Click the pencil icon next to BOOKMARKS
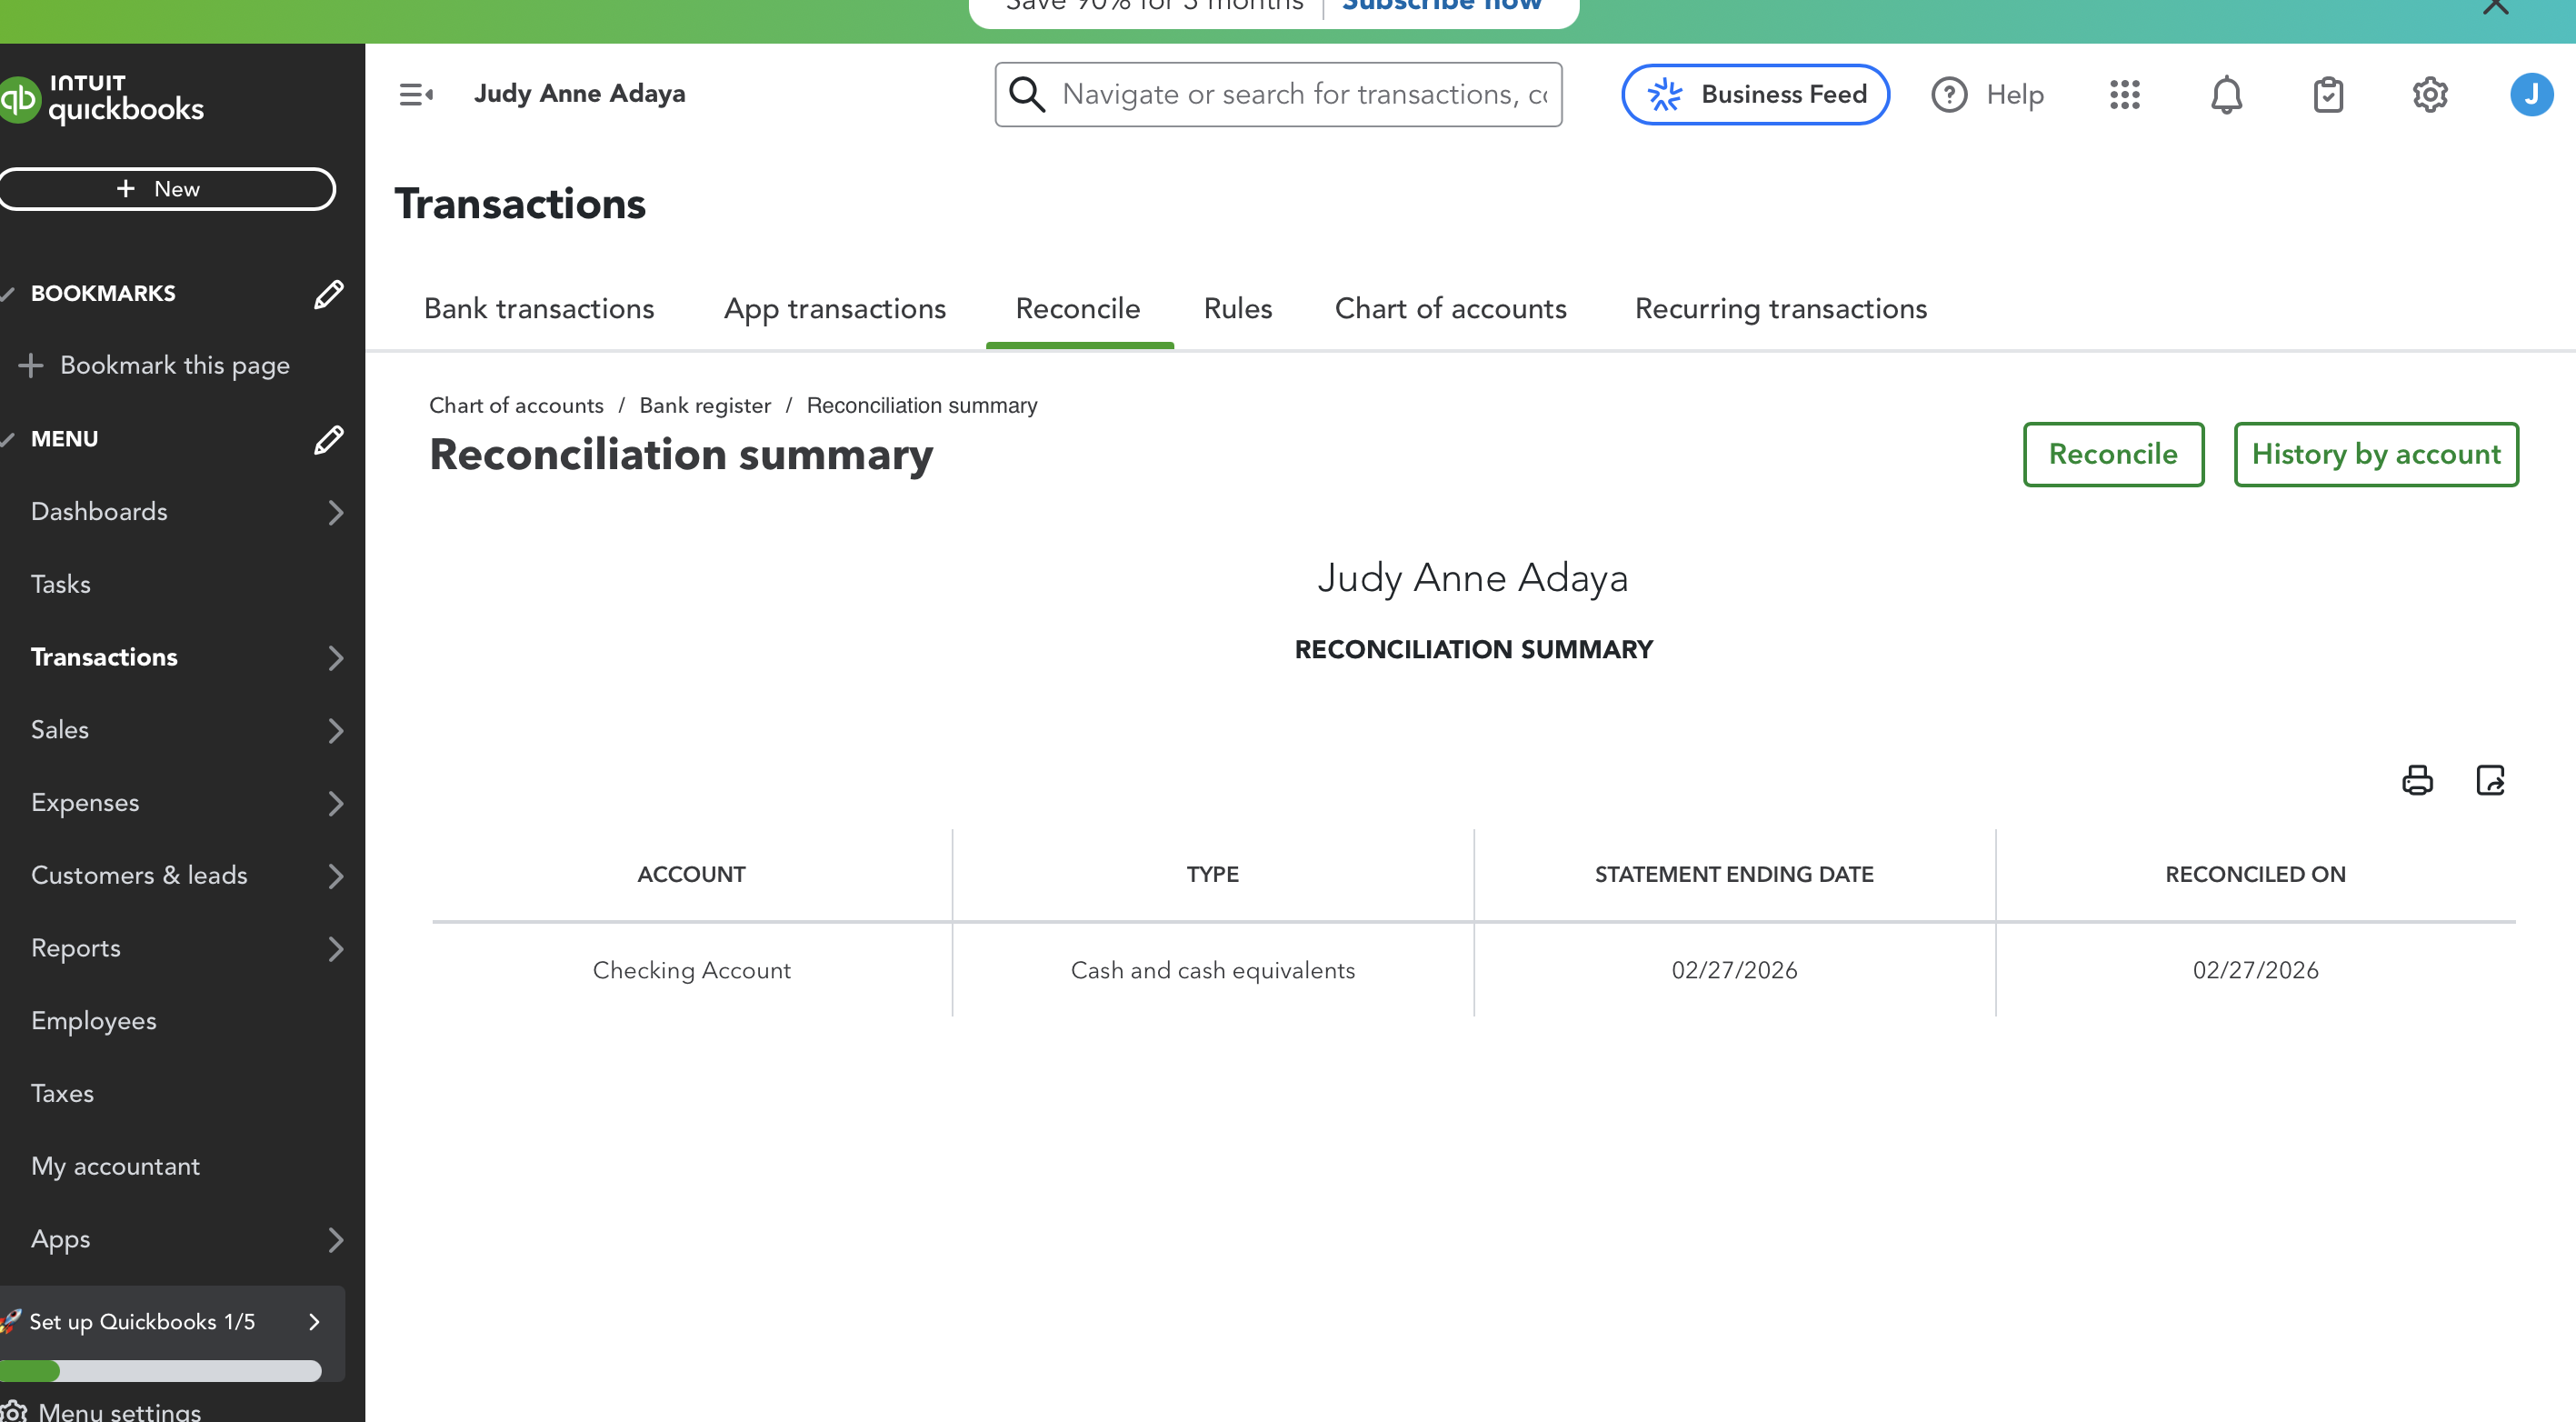 [328, 294]
